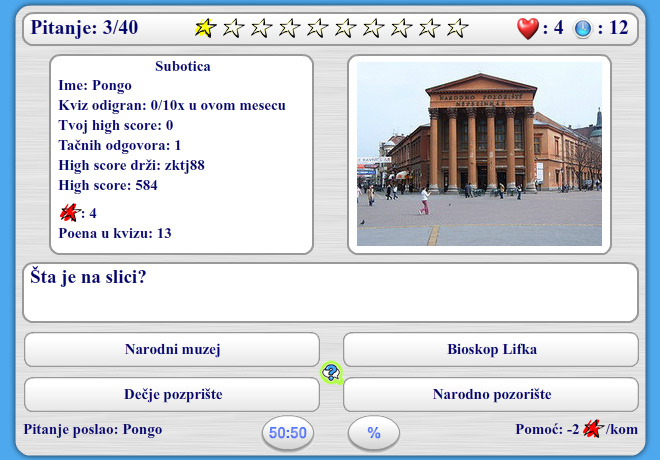
Task: Click High score drži: zktj88 text
Action: click(132, 165)
